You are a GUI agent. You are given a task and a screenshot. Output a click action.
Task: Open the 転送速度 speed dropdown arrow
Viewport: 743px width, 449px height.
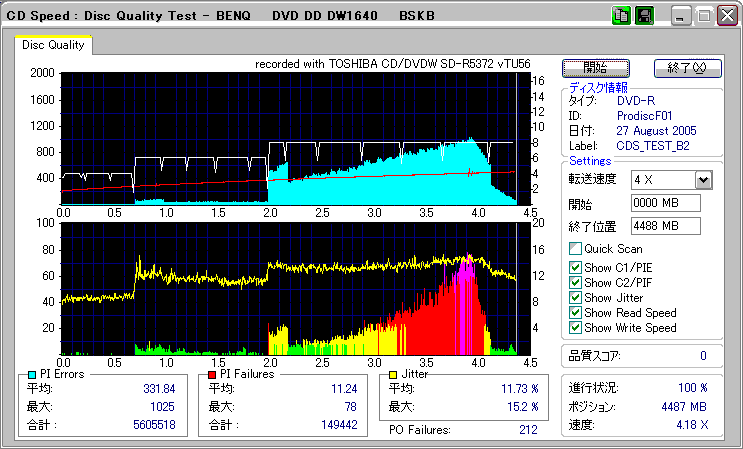703,180
